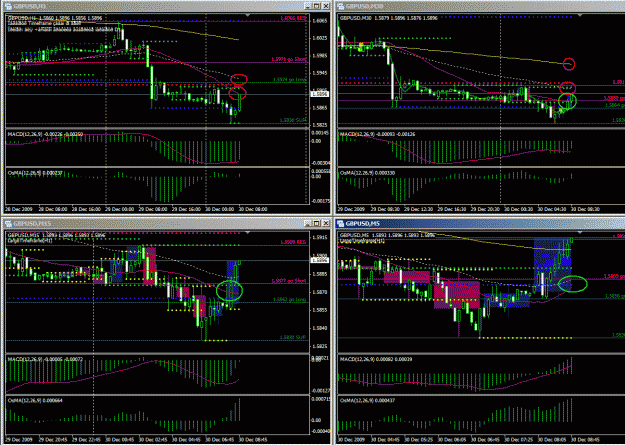
Task: Click '29 Dec 12:30' on M30 time axis
Action: pos(418,209)
